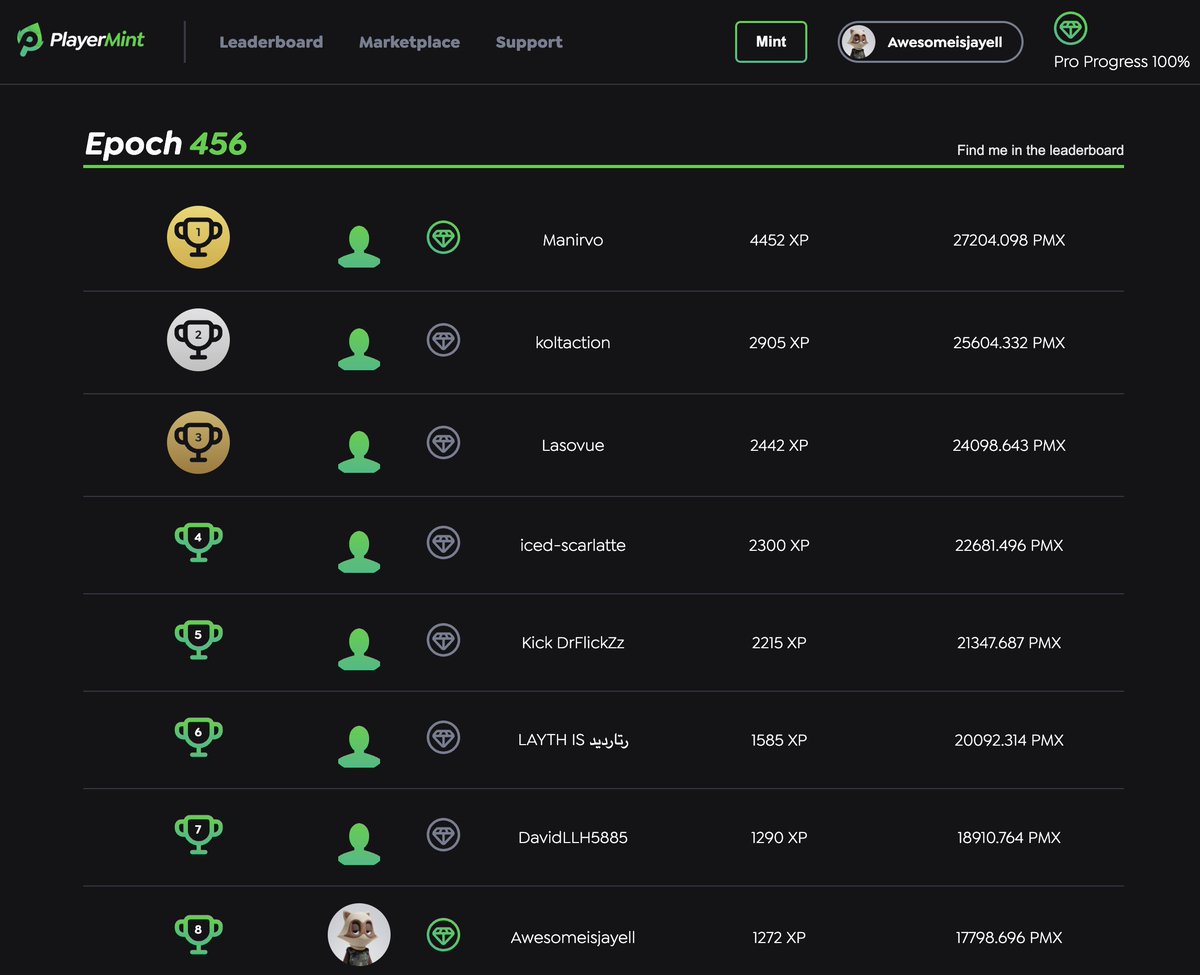Click the 17798.696 PMX amount
Viewport: 1200px width, 975px height.
[1009, 937]
